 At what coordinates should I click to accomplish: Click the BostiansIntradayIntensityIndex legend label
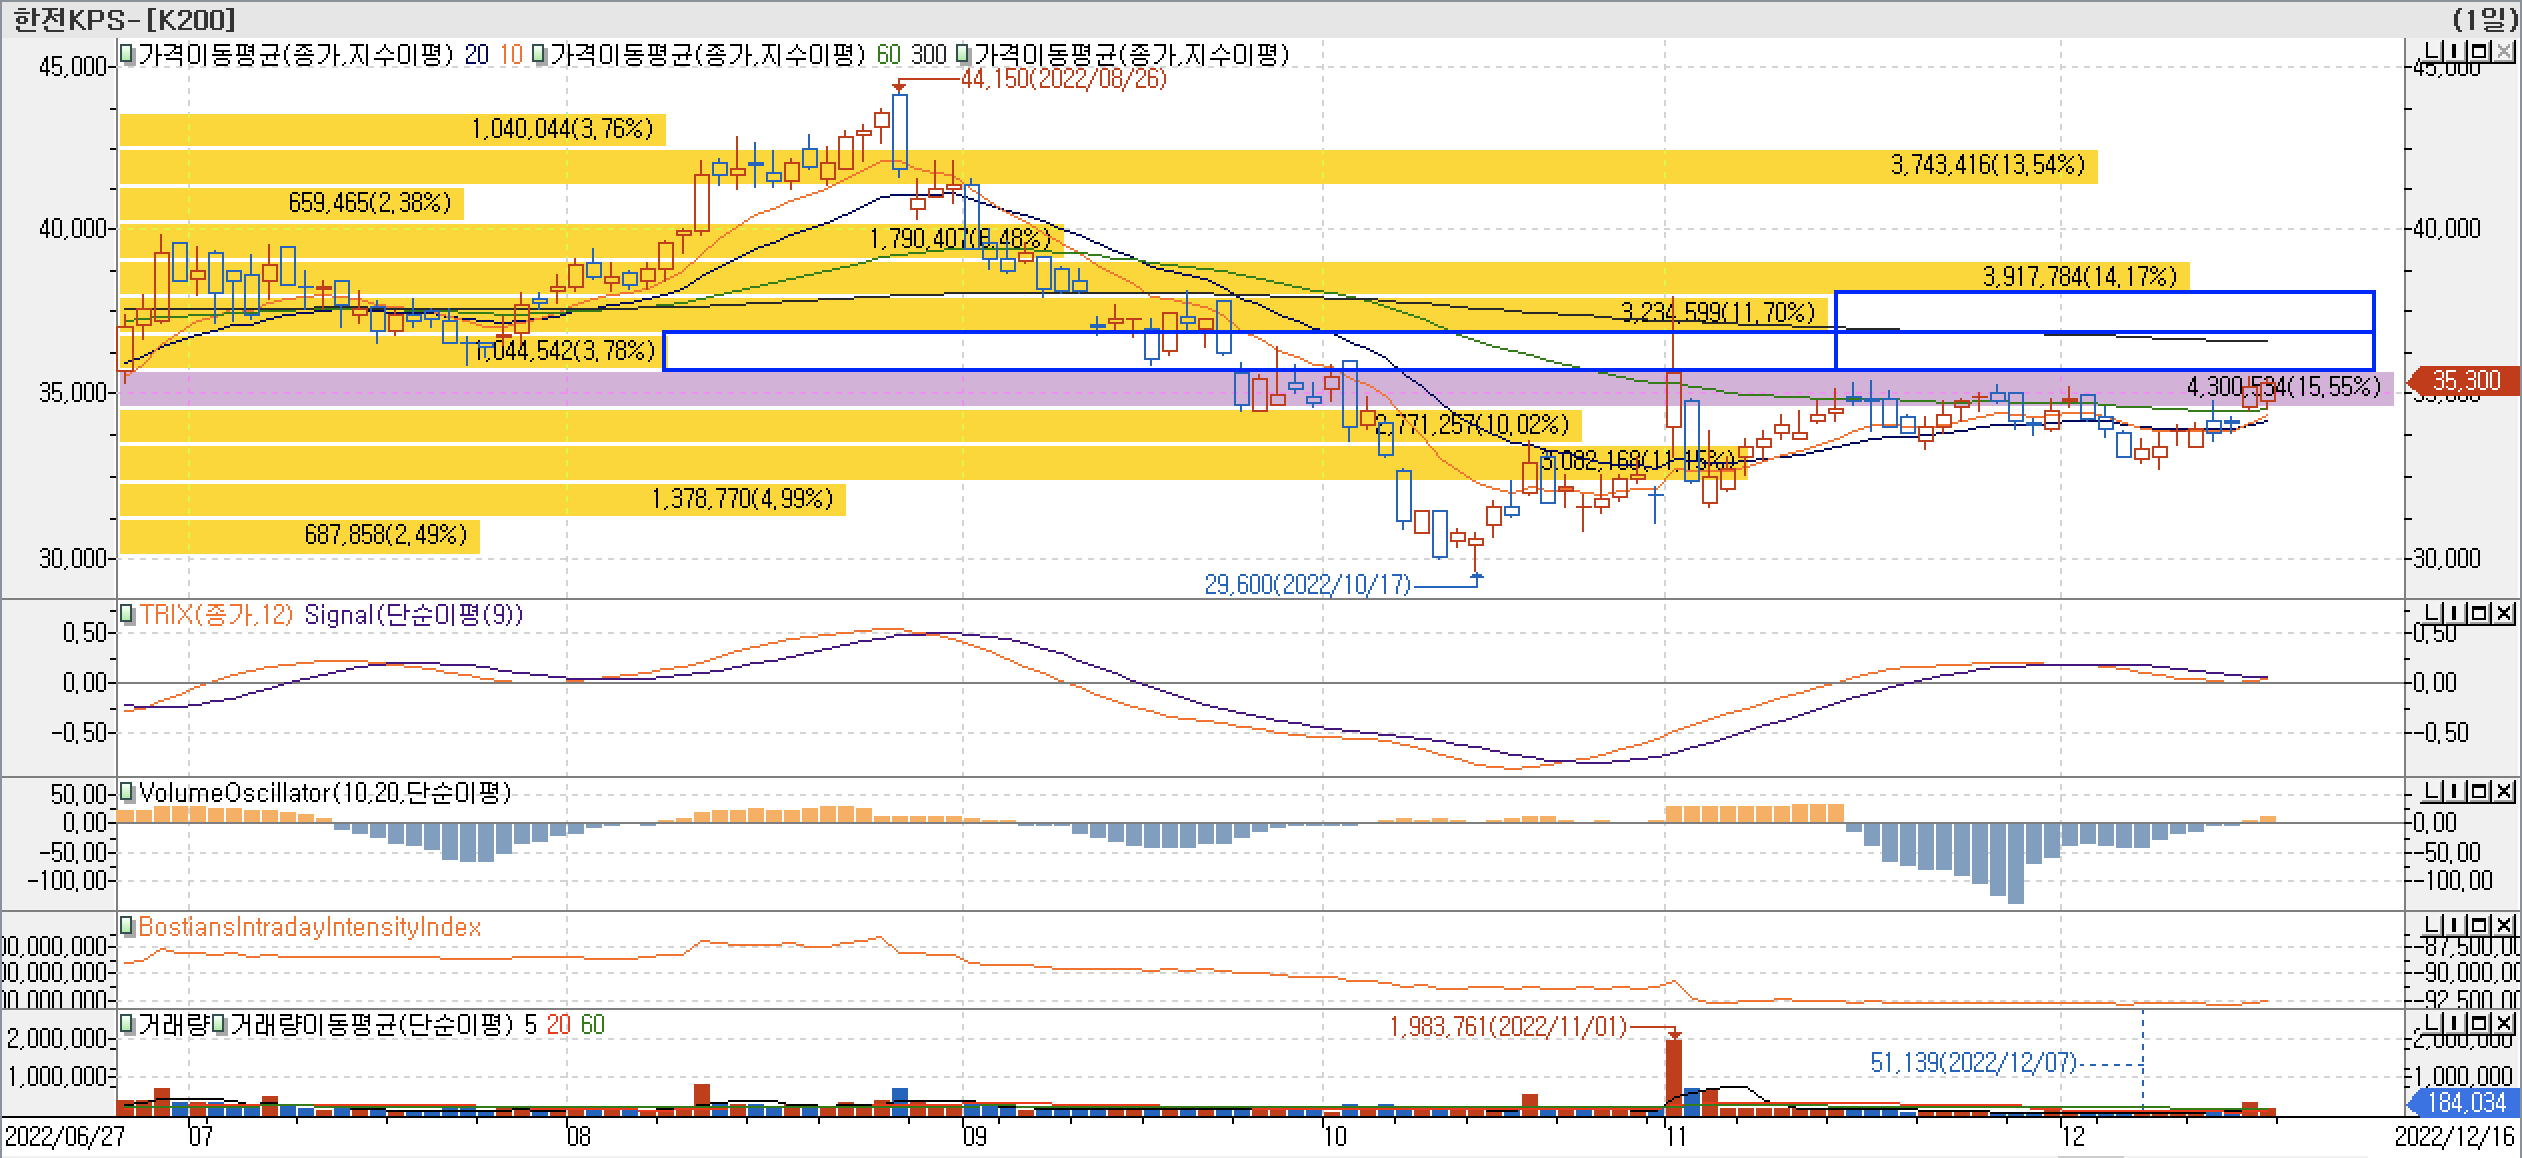point(310,927)
